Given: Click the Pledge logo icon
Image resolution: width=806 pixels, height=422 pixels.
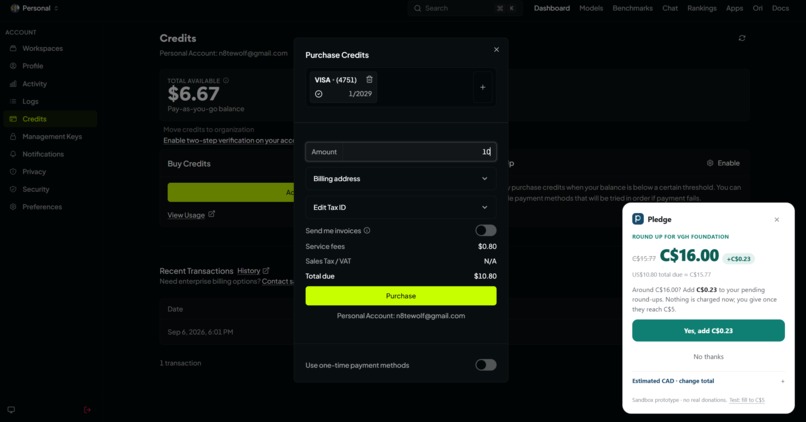Looking at the screenshot, I should (x=638, y=219).
